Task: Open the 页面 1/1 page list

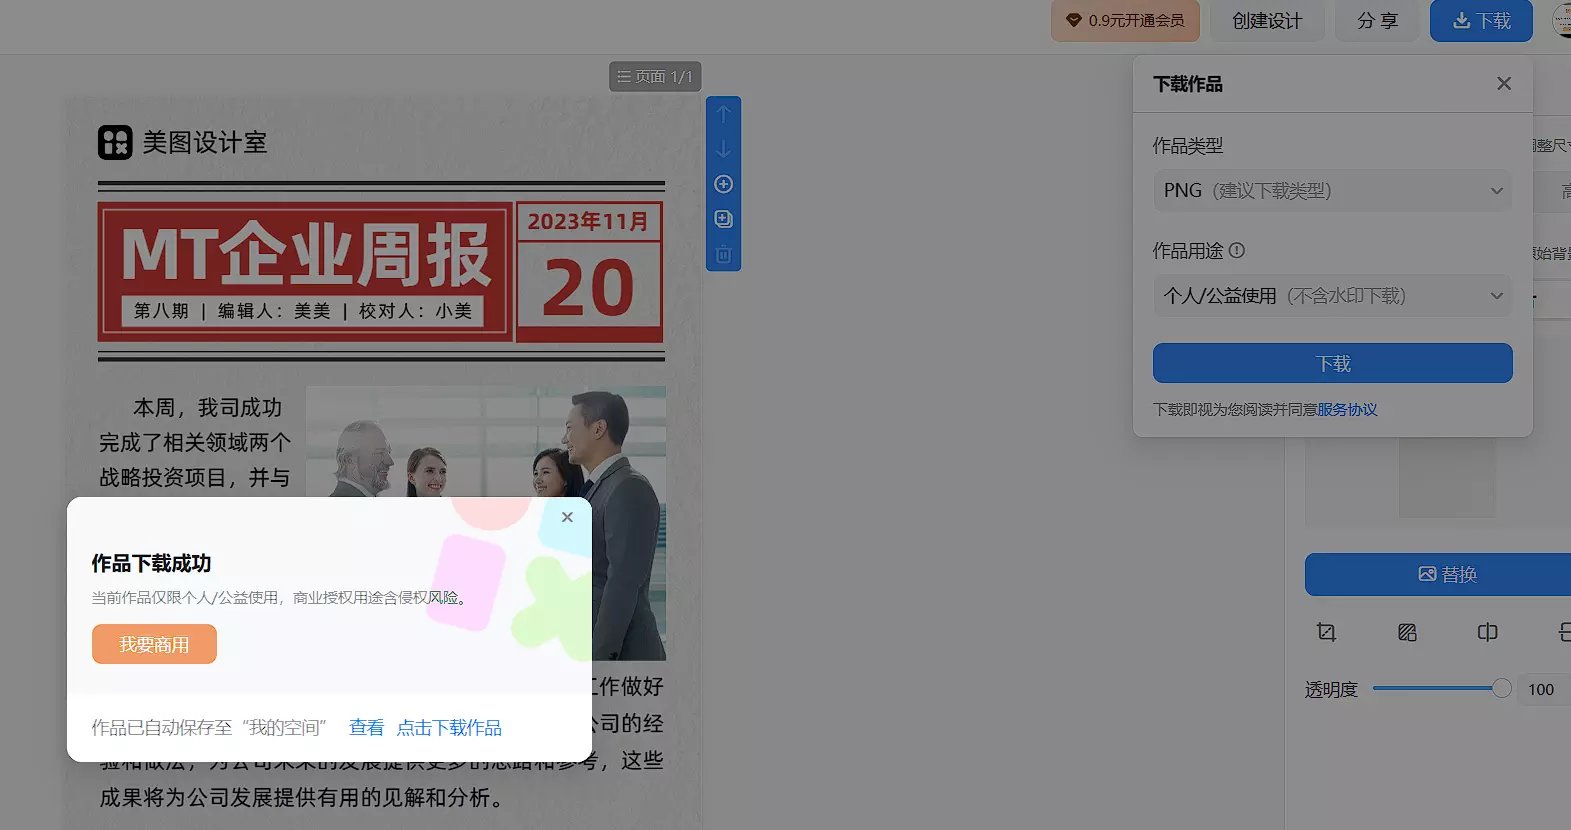Action: tap(655, 77)
